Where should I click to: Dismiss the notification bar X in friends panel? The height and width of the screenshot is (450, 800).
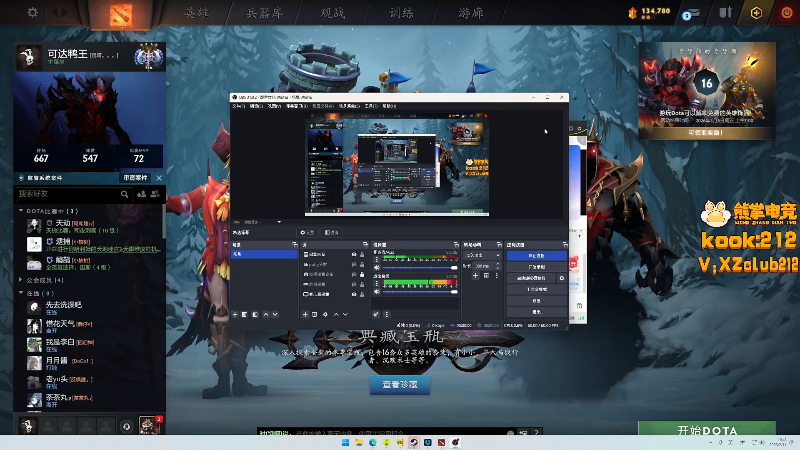pyautogui.click(x=159, y=178)
